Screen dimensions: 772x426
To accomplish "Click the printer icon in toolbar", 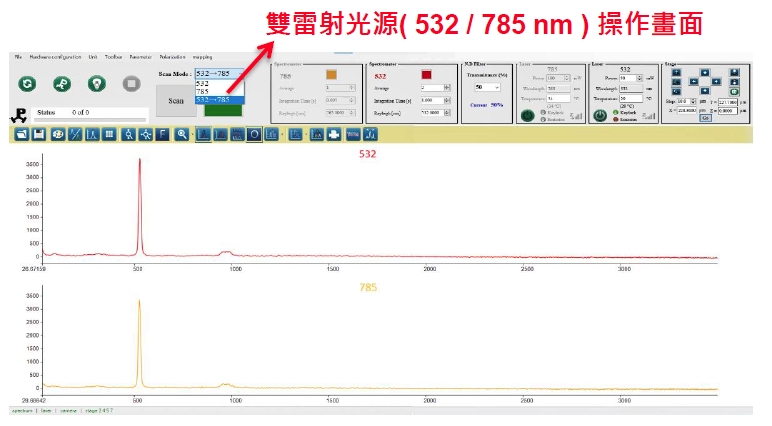I will coord(333,134).
